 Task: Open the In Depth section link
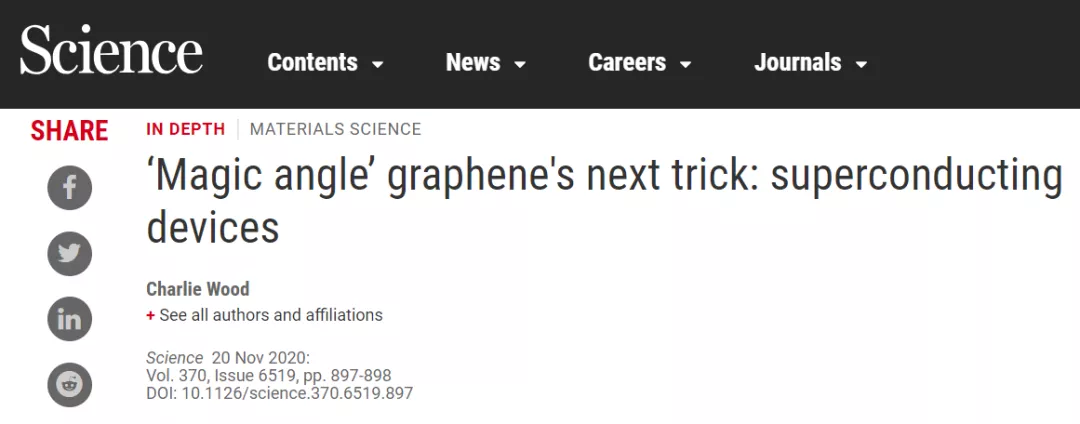click(185, 129)
